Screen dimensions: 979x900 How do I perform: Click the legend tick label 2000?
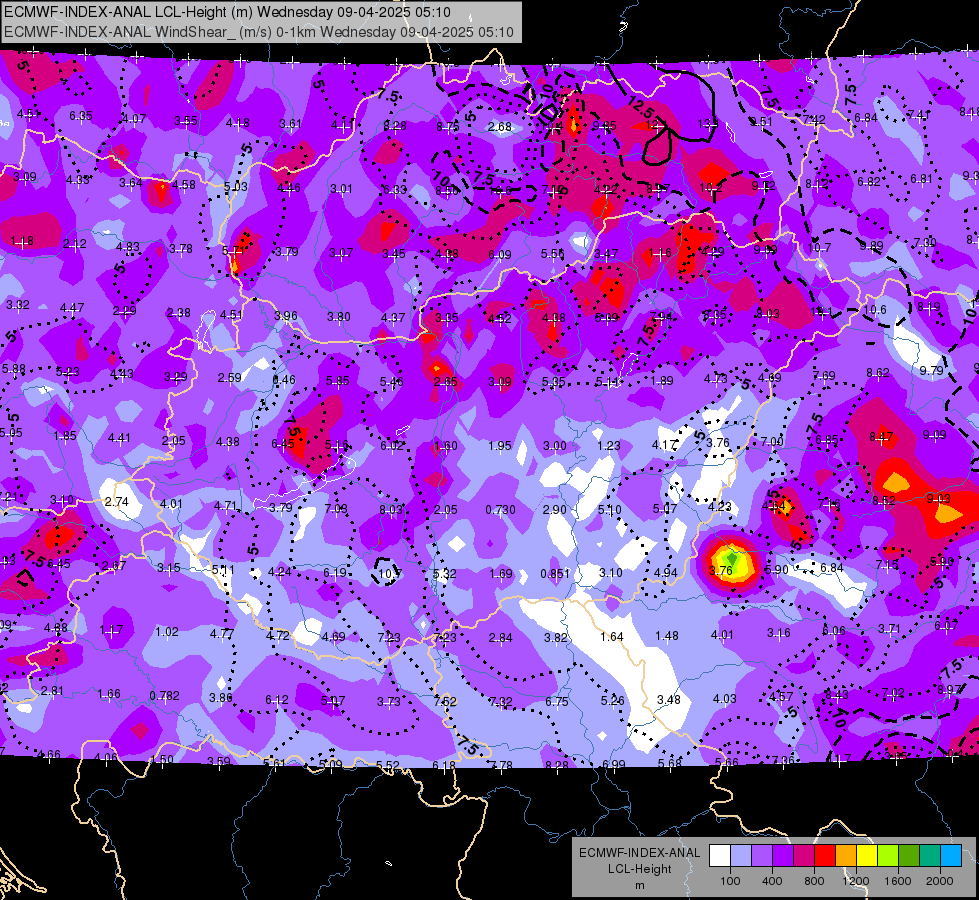coord(940,881)
